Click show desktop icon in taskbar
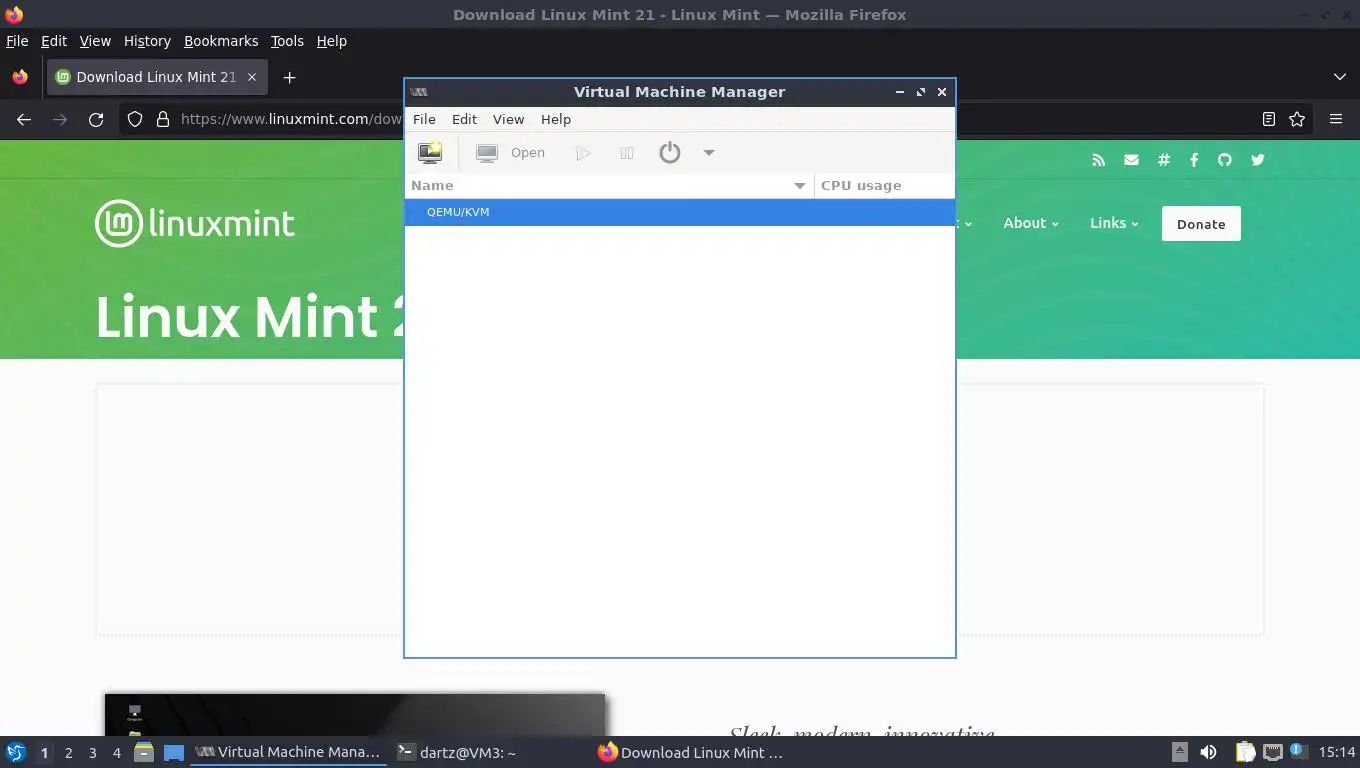This screenshot has width=1360, height=768. pyautogui.click(x=174, y=753)
